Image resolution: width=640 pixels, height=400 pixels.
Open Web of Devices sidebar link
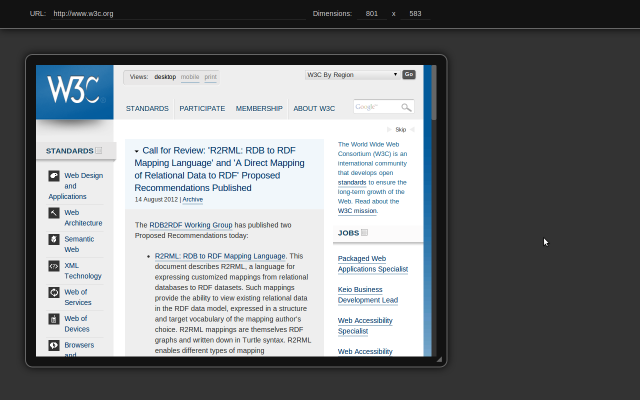(77, 324)
